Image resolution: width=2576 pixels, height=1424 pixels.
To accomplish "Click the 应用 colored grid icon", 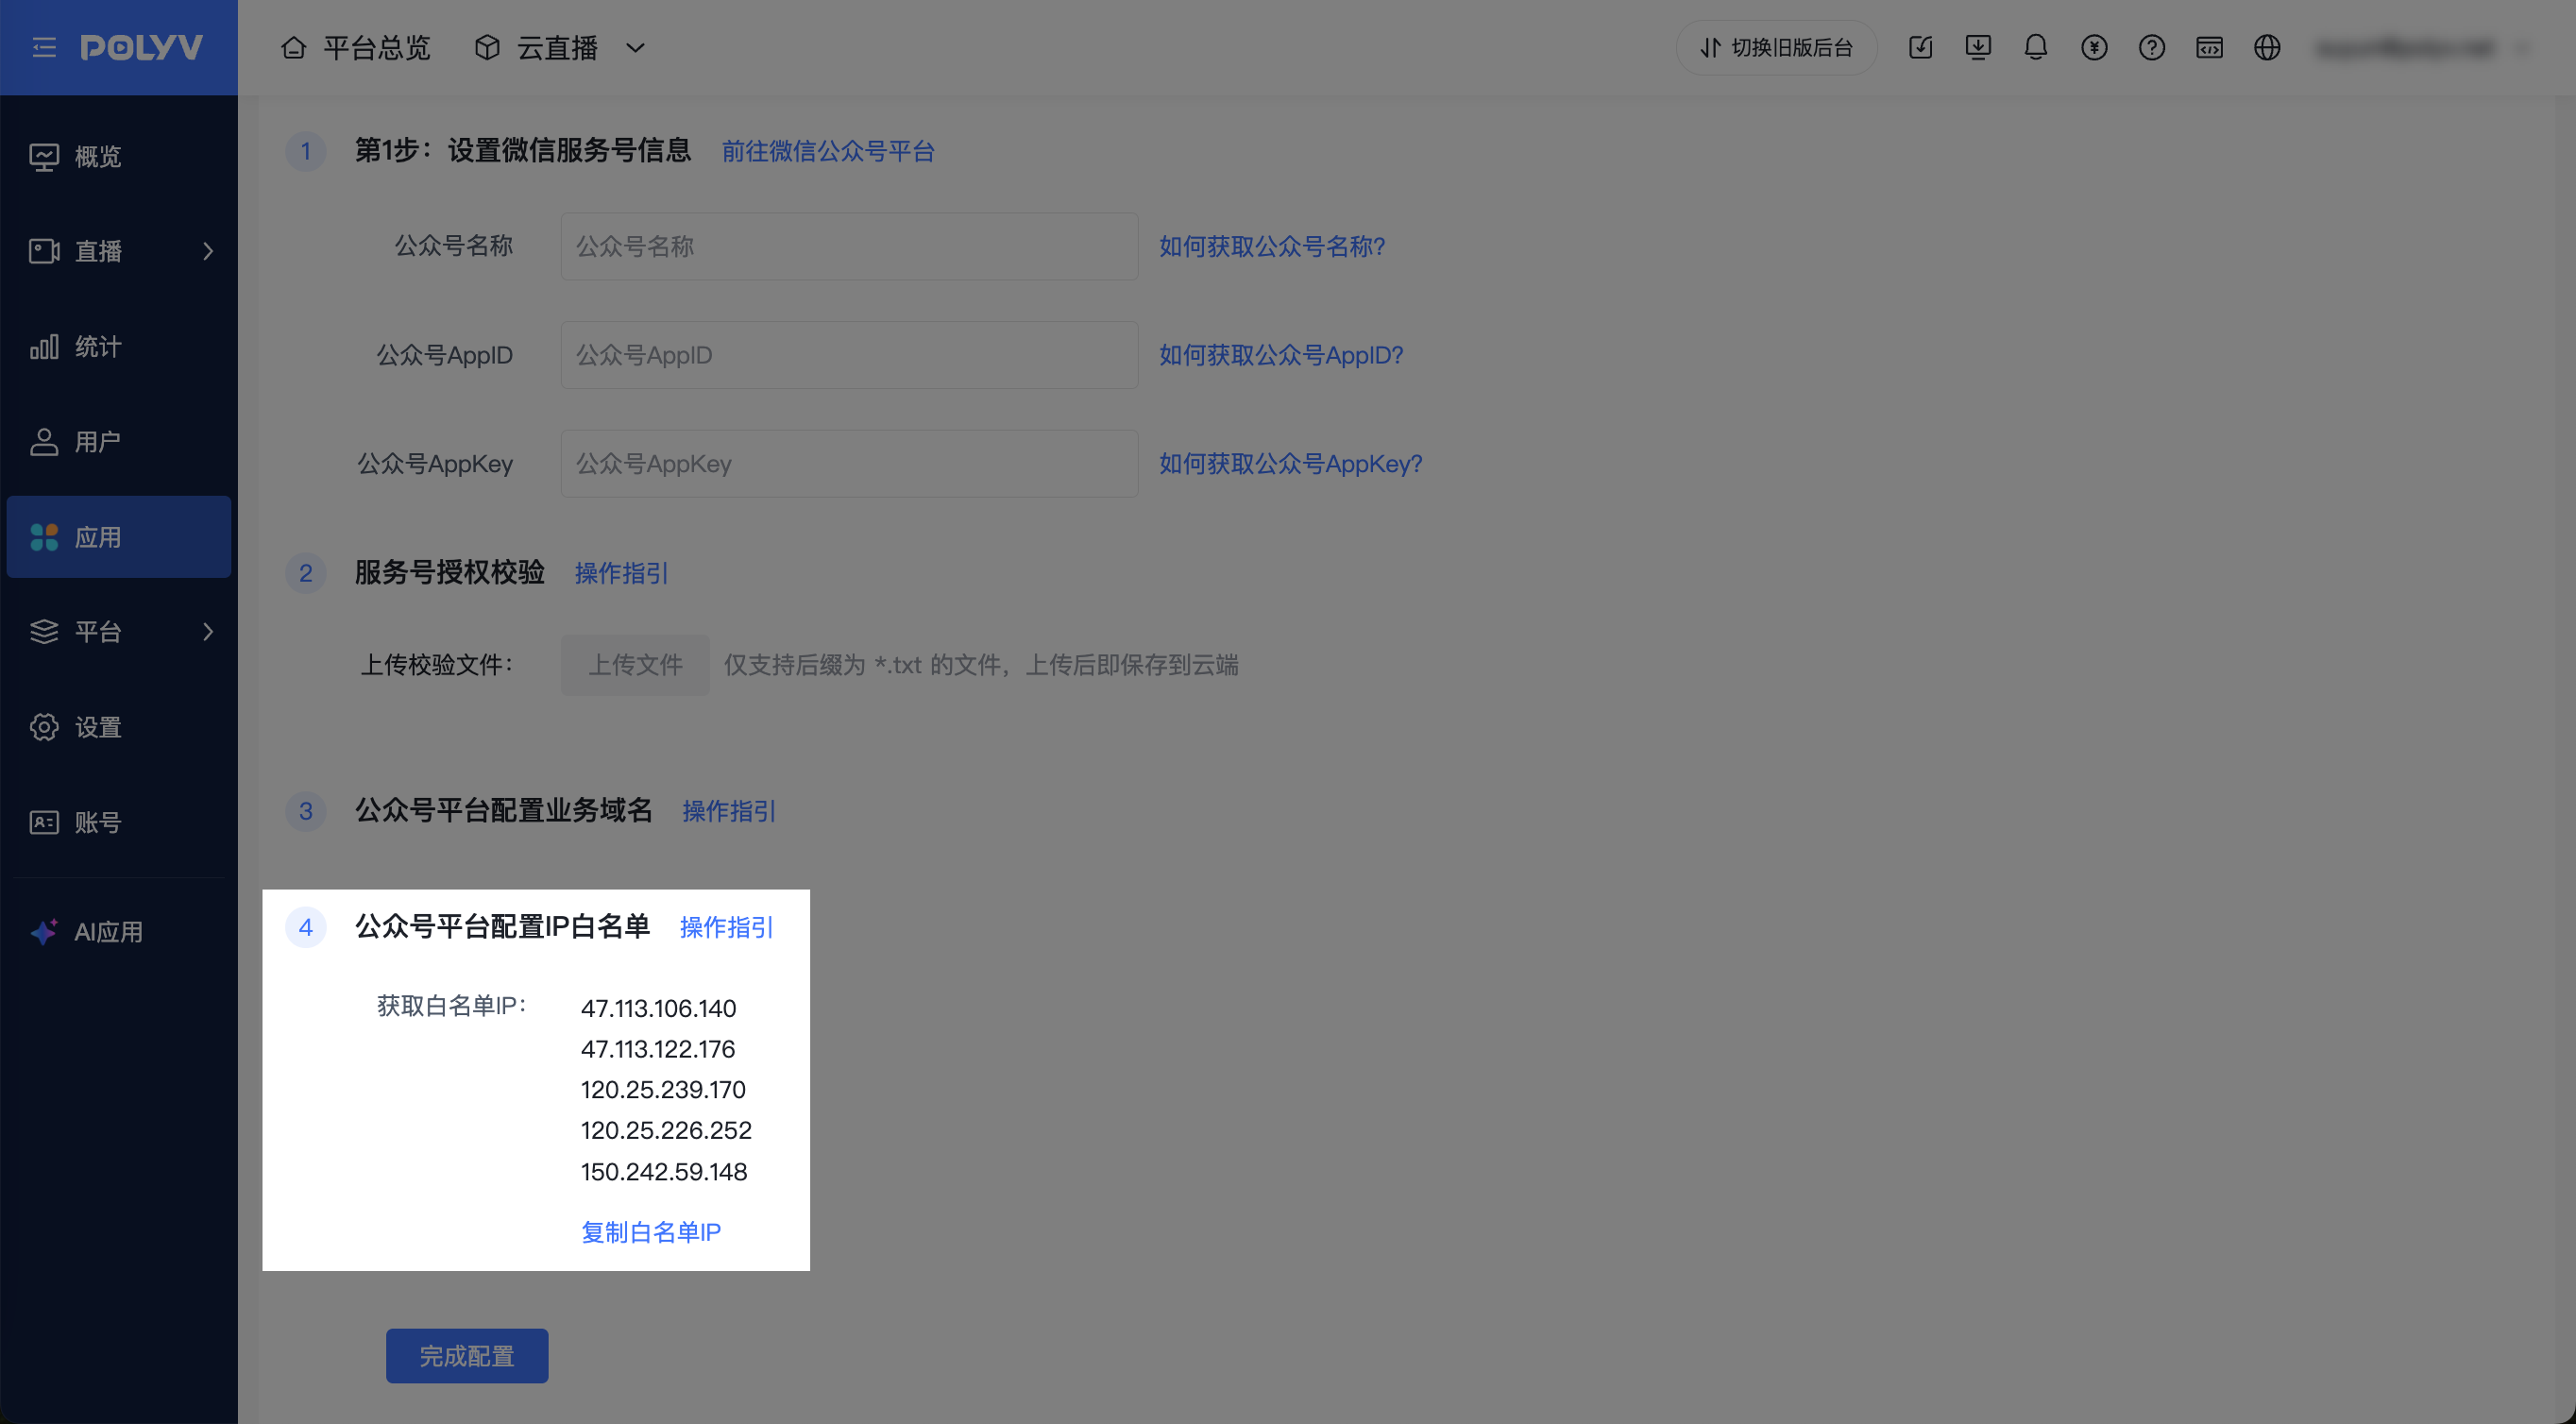I will [44, 537].
